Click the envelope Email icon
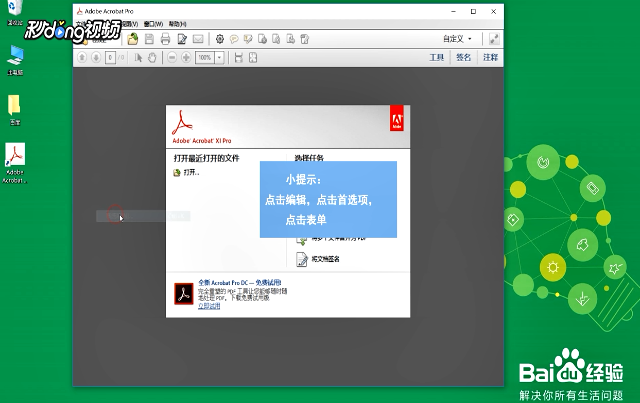Image resolution: width=640 pixels, height=403 pixels. coord(198,39)
